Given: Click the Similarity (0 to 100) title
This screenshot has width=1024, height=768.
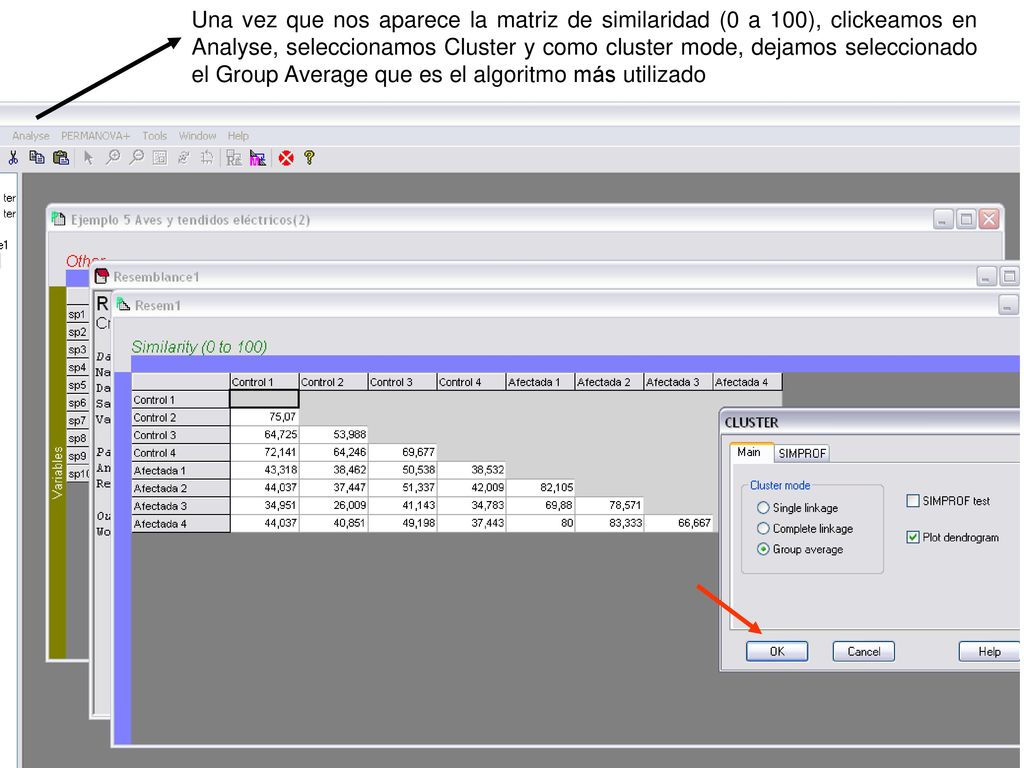Looking at the screenshot, I should (199, 347).
